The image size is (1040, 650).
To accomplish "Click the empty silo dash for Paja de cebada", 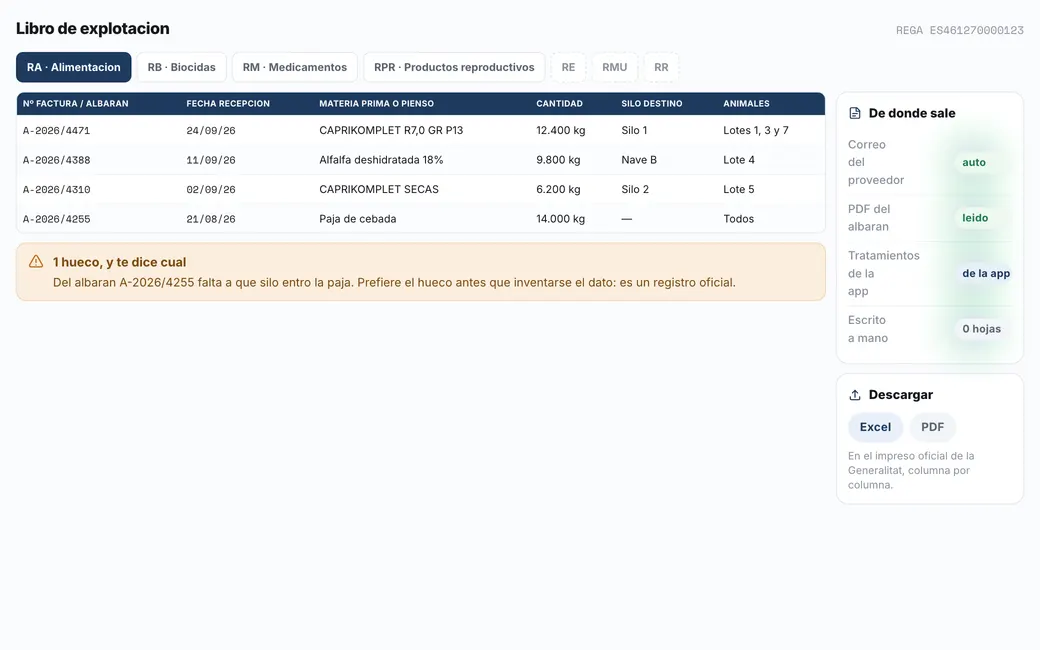I will (x=627, y=219).
